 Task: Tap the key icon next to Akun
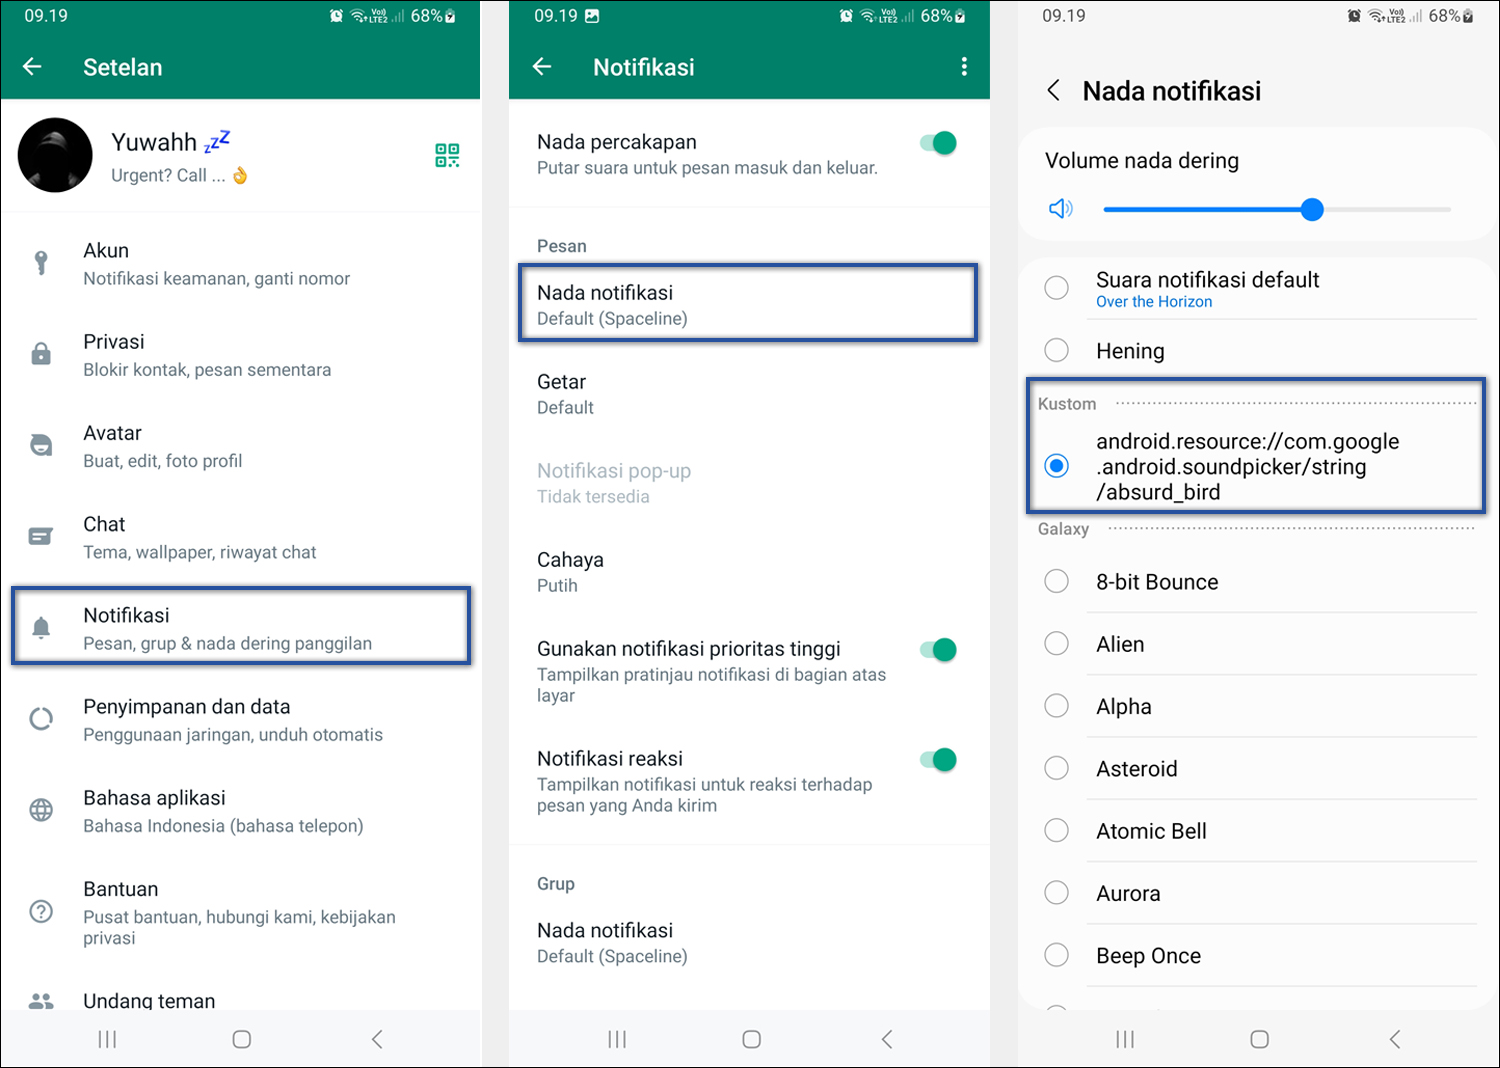point(41,263)
